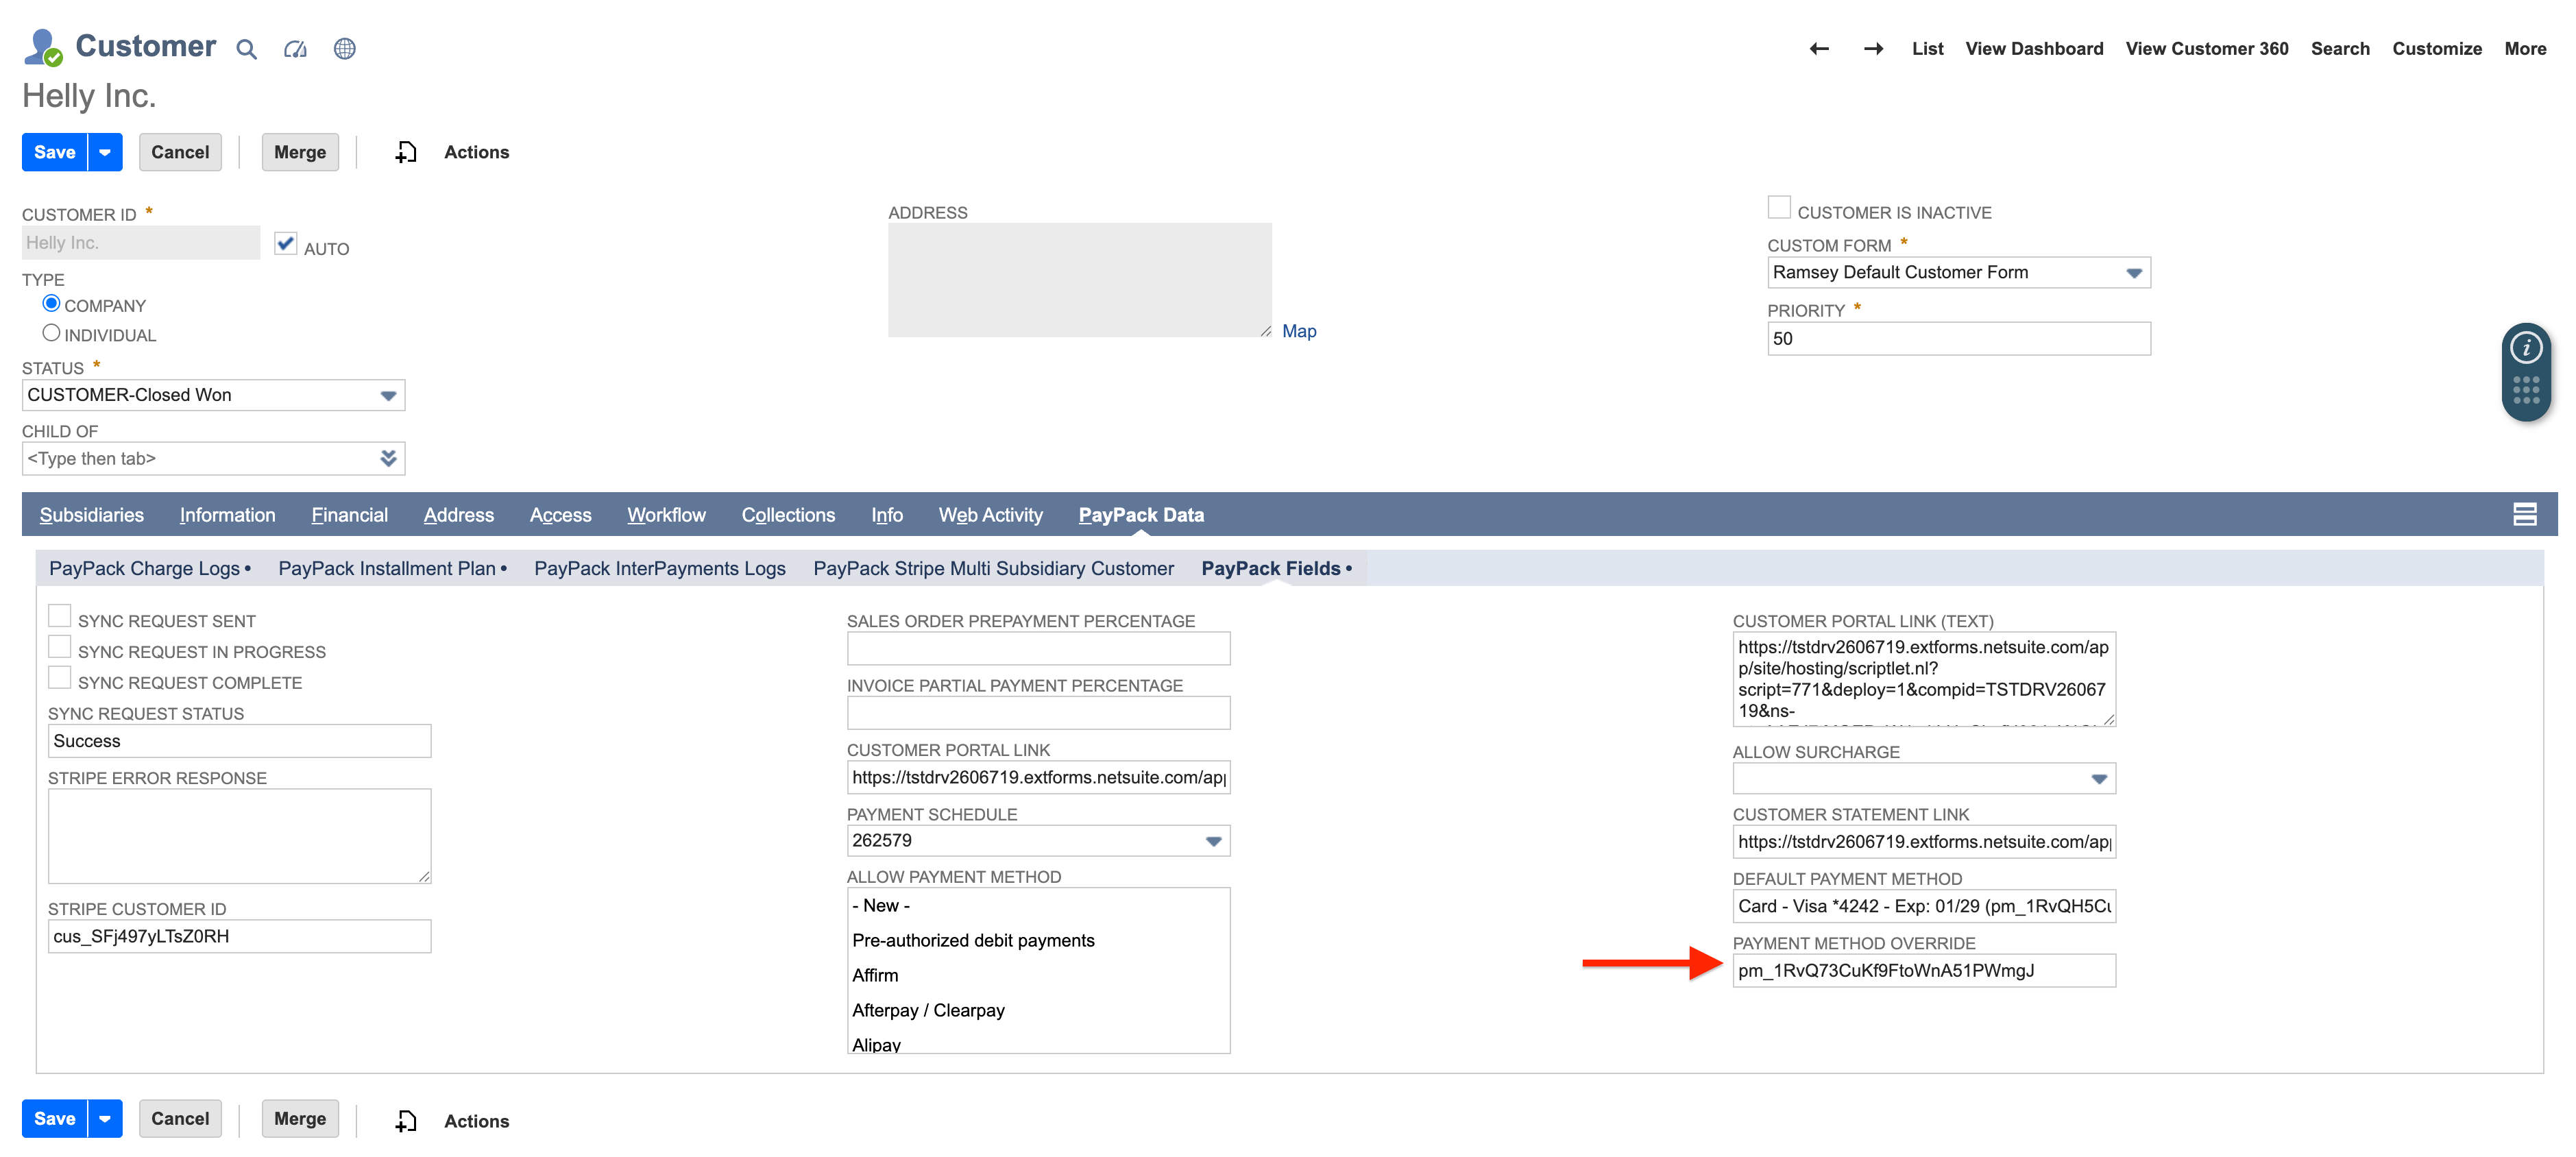Open the dashboard gauge icon beside Customer title
The image size is (2576, 1157).
click(x=295, y=48)
